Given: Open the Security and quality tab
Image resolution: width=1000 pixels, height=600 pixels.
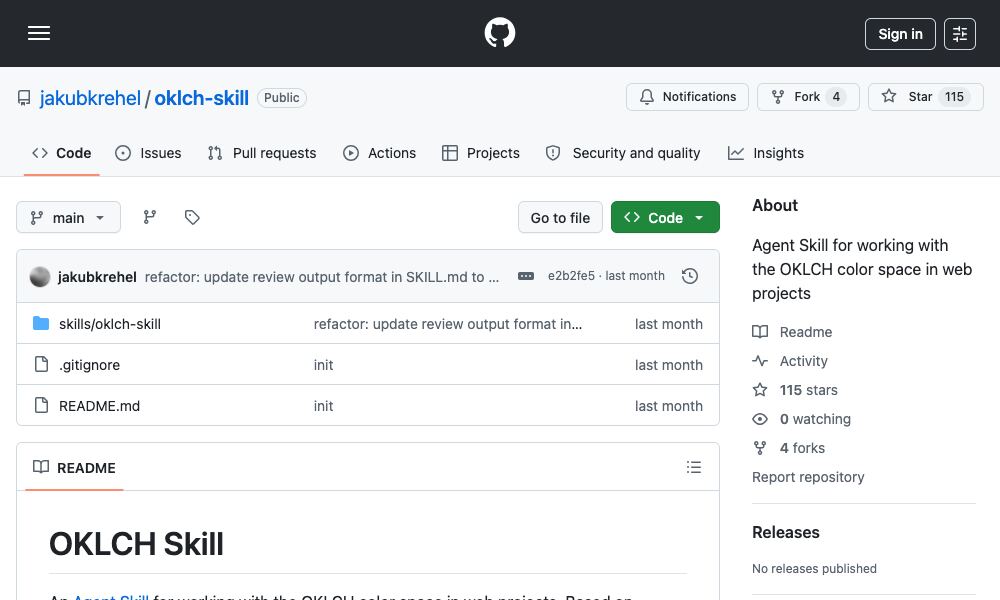Looking at the screenshot, I should coord(623,153).
